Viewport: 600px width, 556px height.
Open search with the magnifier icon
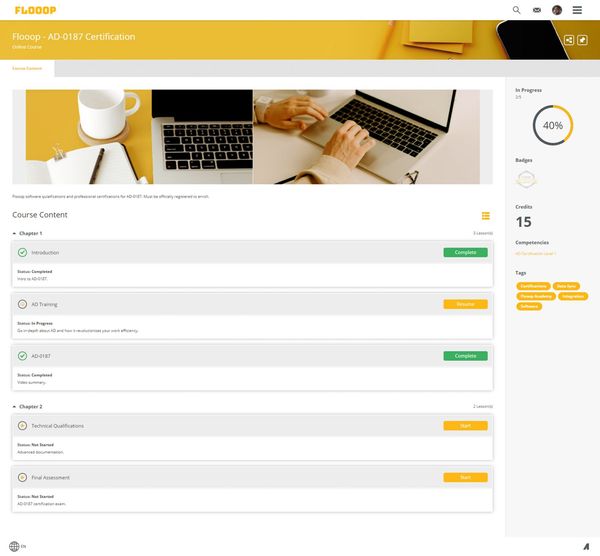(x=517, y=10)
